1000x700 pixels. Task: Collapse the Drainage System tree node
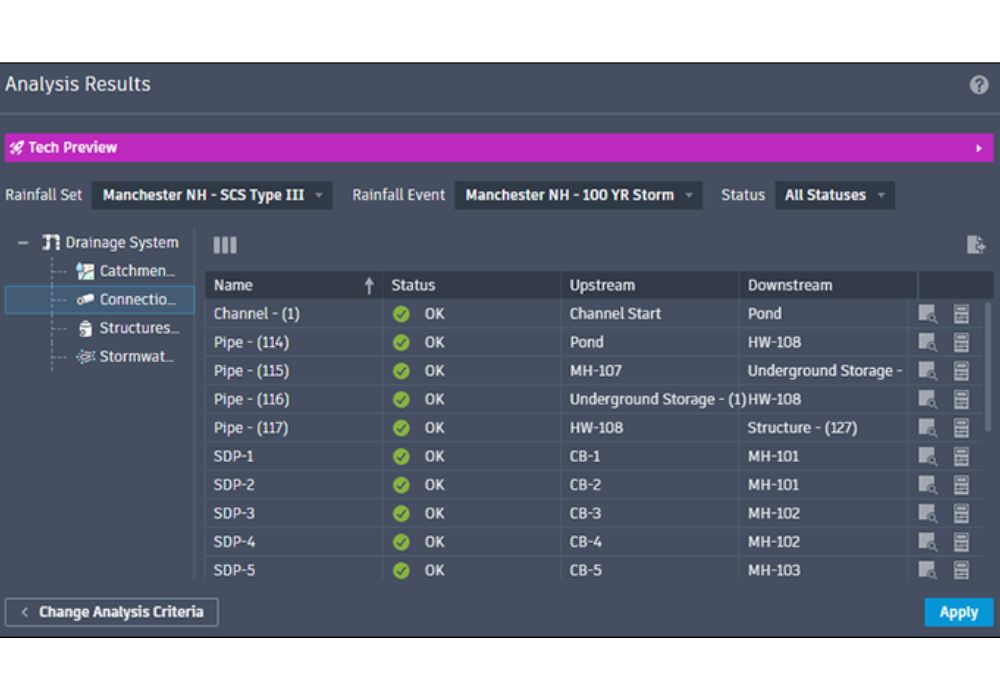coord(23,243)
